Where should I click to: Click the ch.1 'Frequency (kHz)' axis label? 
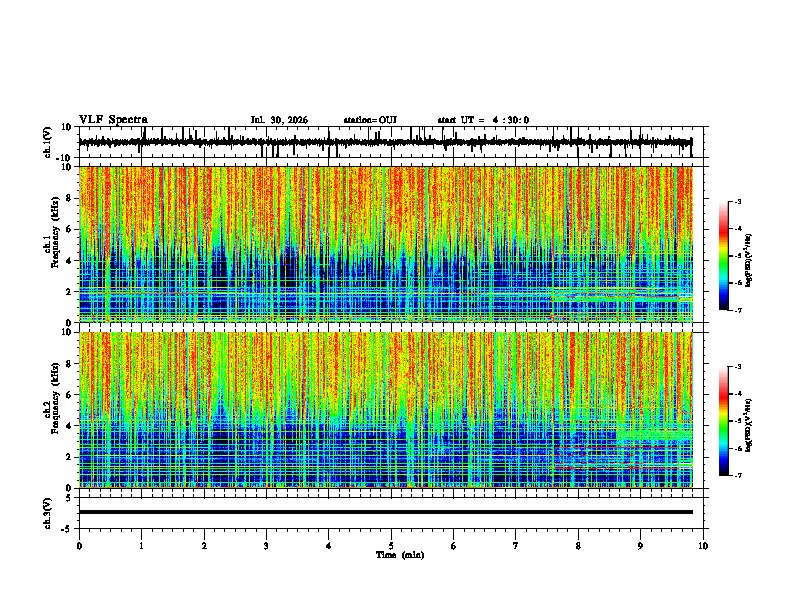point(56,233)
